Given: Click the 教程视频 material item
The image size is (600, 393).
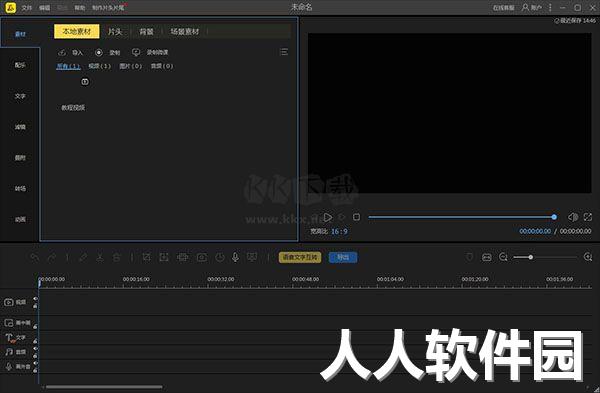Looking at the screenshot, I should click(x=73, y=108).
